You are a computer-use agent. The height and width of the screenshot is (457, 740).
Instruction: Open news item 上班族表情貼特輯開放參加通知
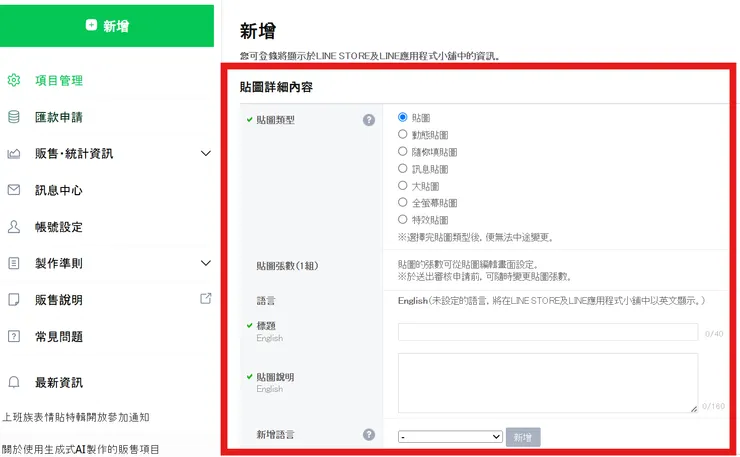coord(76,417)
